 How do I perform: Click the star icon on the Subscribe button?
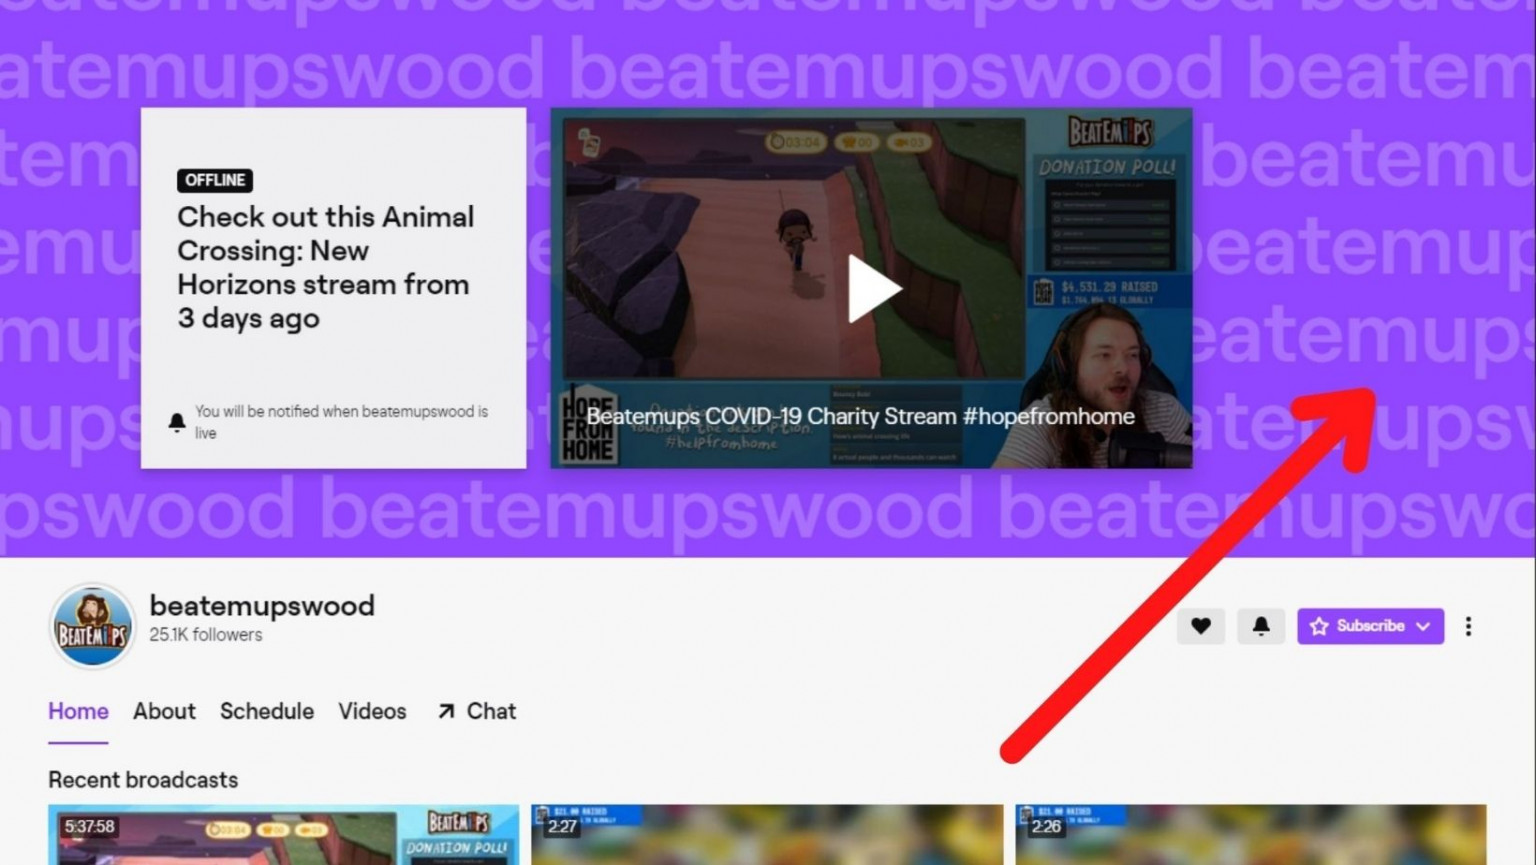point(1320,626)
